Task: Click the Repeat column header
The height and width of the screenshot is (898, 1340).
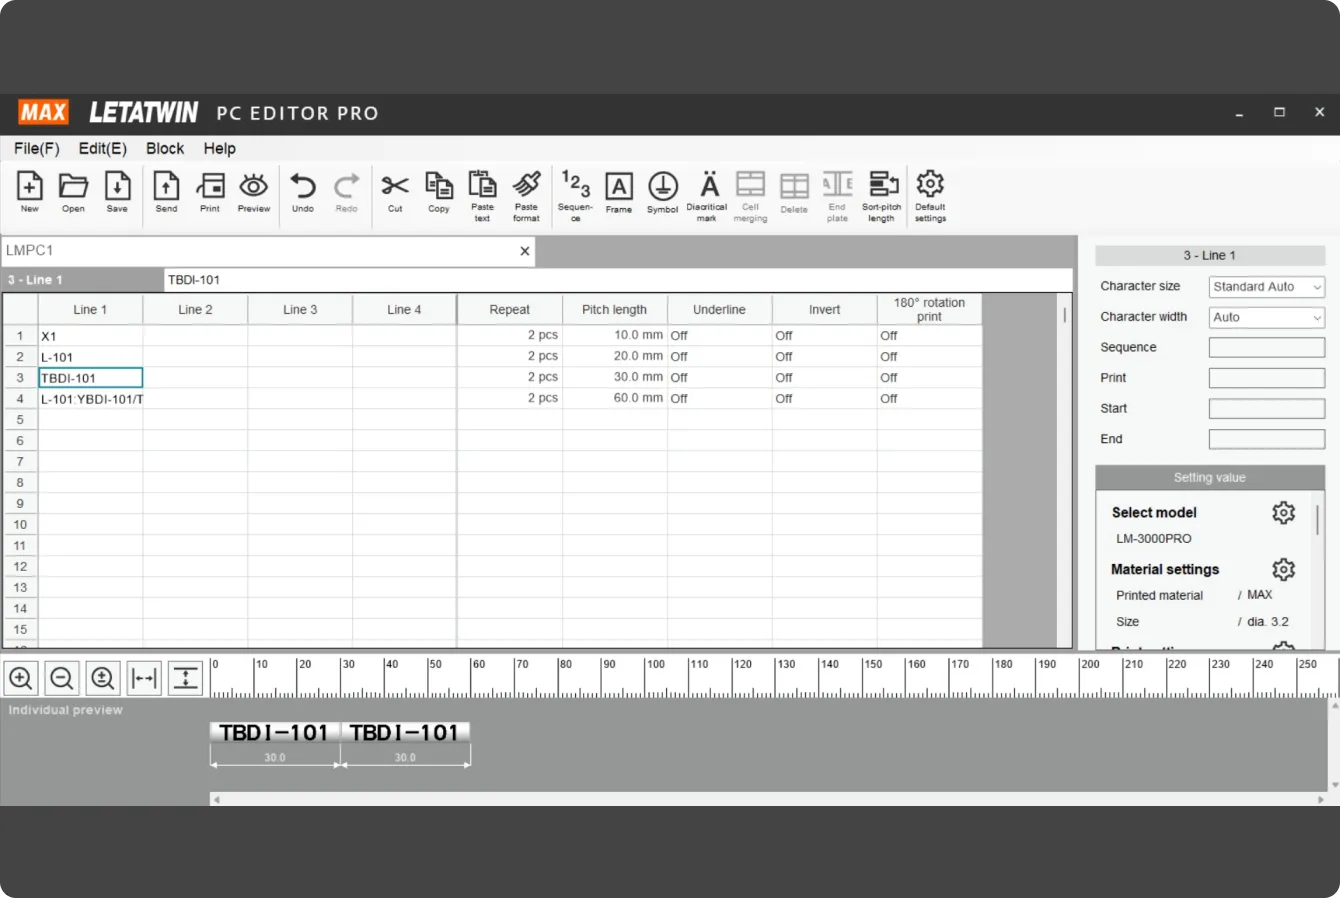Action: (510, 310)
